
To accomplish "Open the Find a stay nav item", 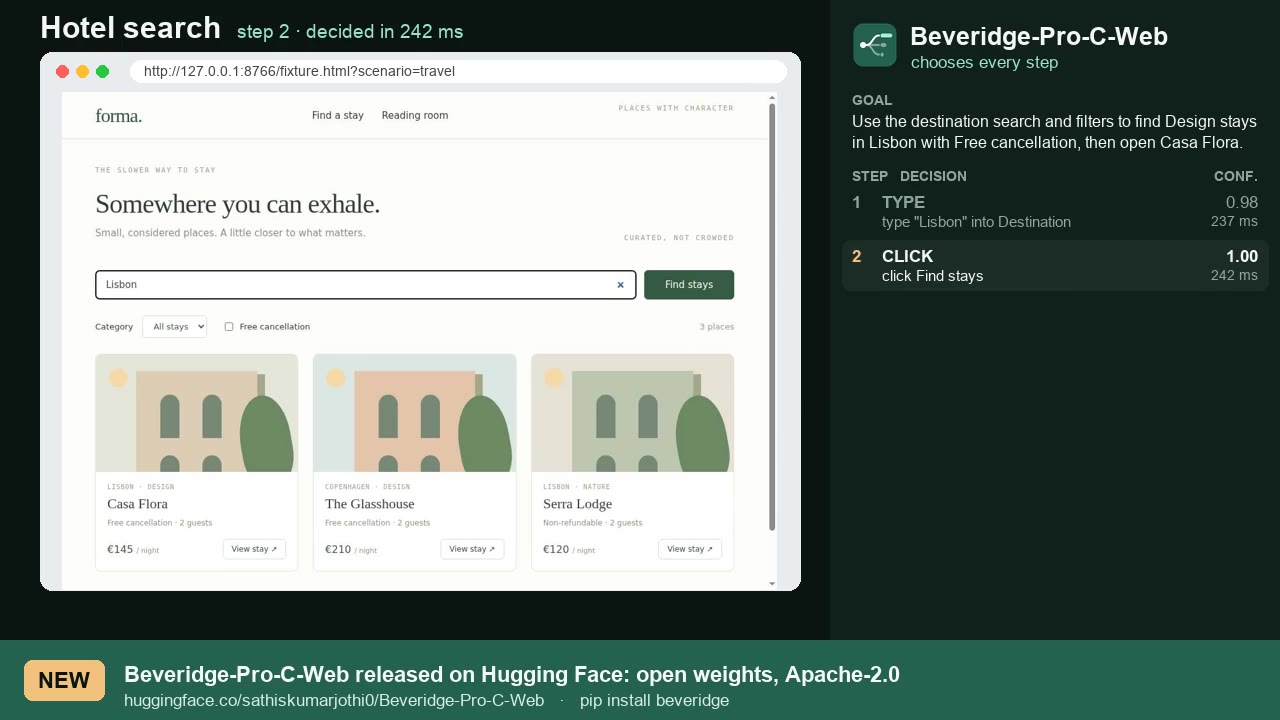I will coord(338,116).
